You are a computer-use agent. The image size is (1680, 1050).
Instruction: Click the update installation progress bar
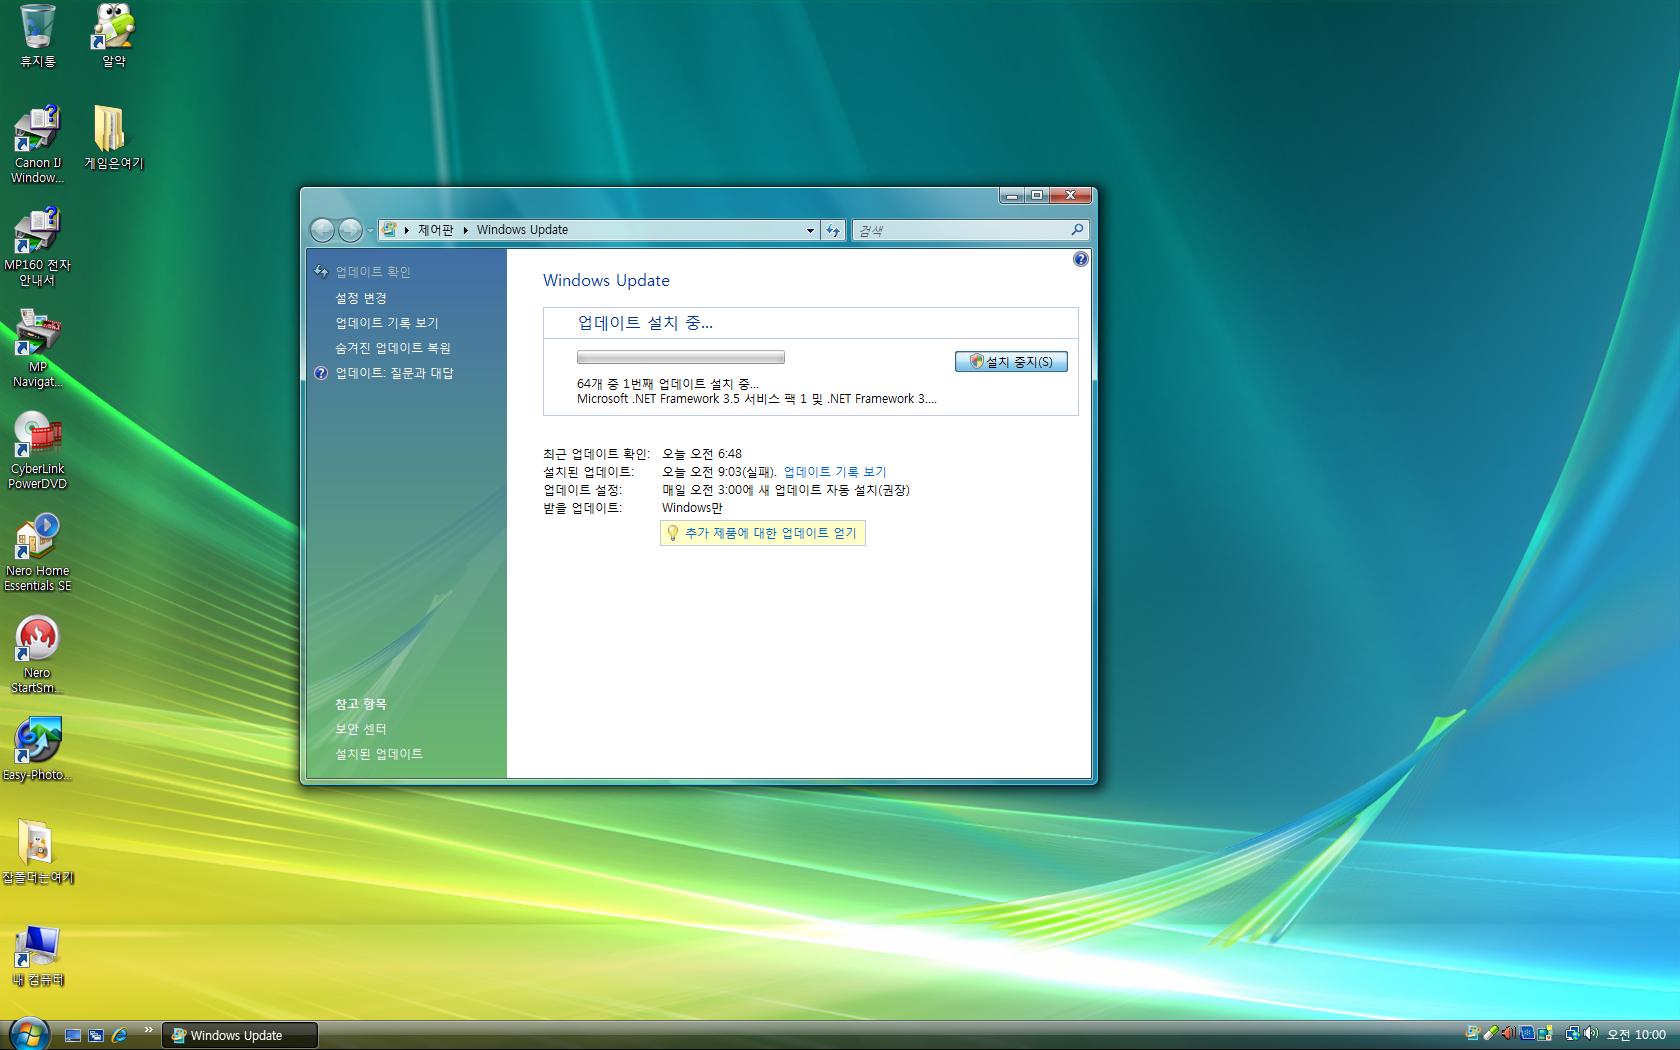[x=681, y=357]
